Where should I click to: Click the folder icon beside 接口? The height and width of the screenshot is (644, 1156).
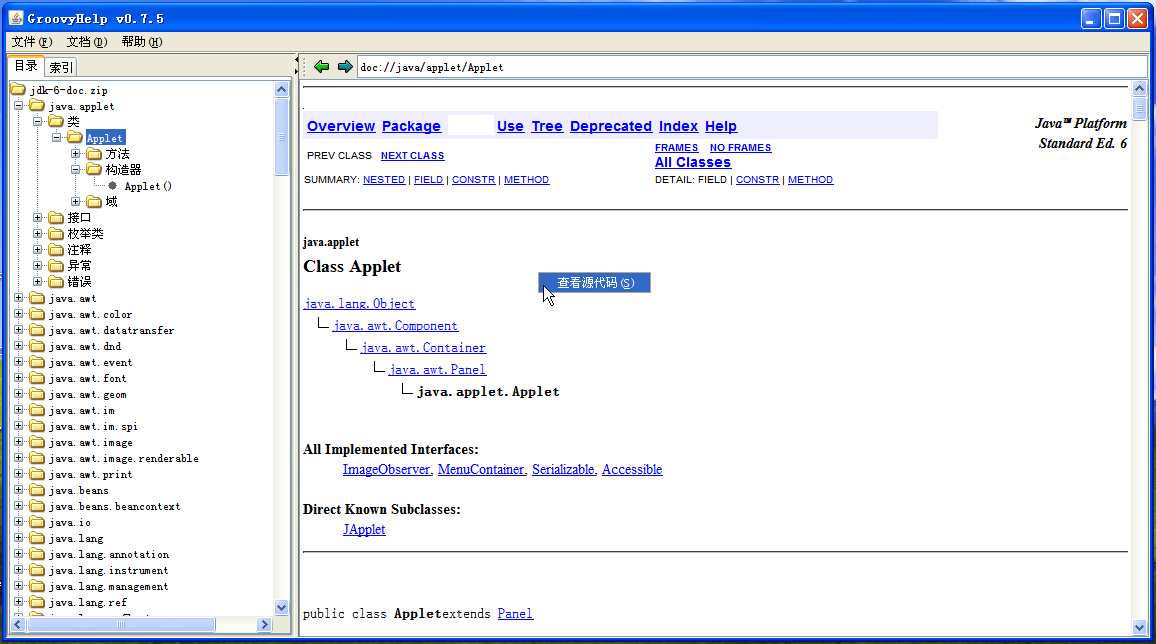coord(56,217)
